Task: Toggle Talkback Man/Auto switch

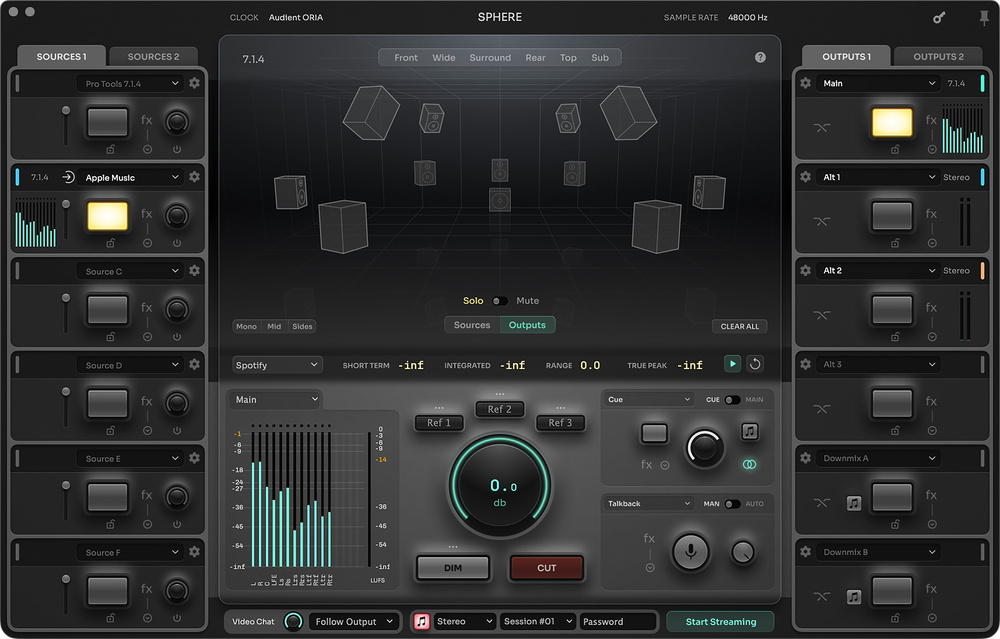Action: point(732,504)
